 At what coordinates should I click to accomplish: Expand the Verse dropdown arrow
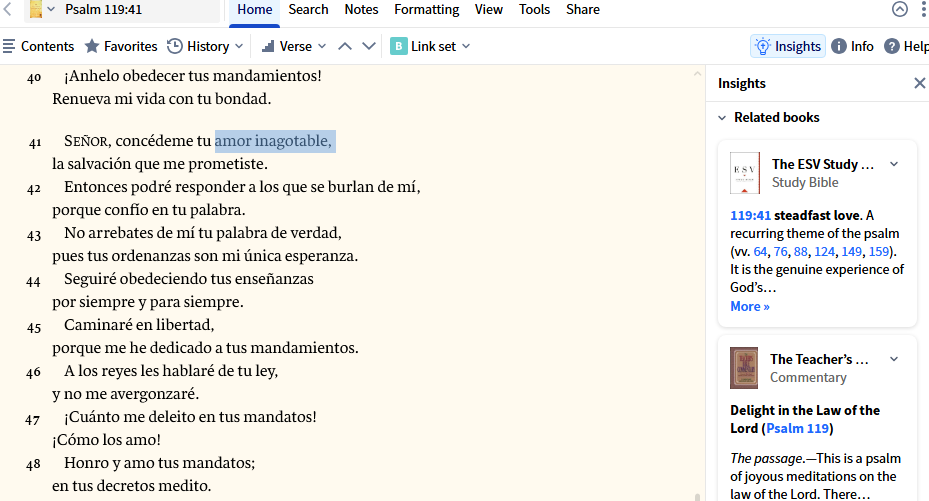322,46
